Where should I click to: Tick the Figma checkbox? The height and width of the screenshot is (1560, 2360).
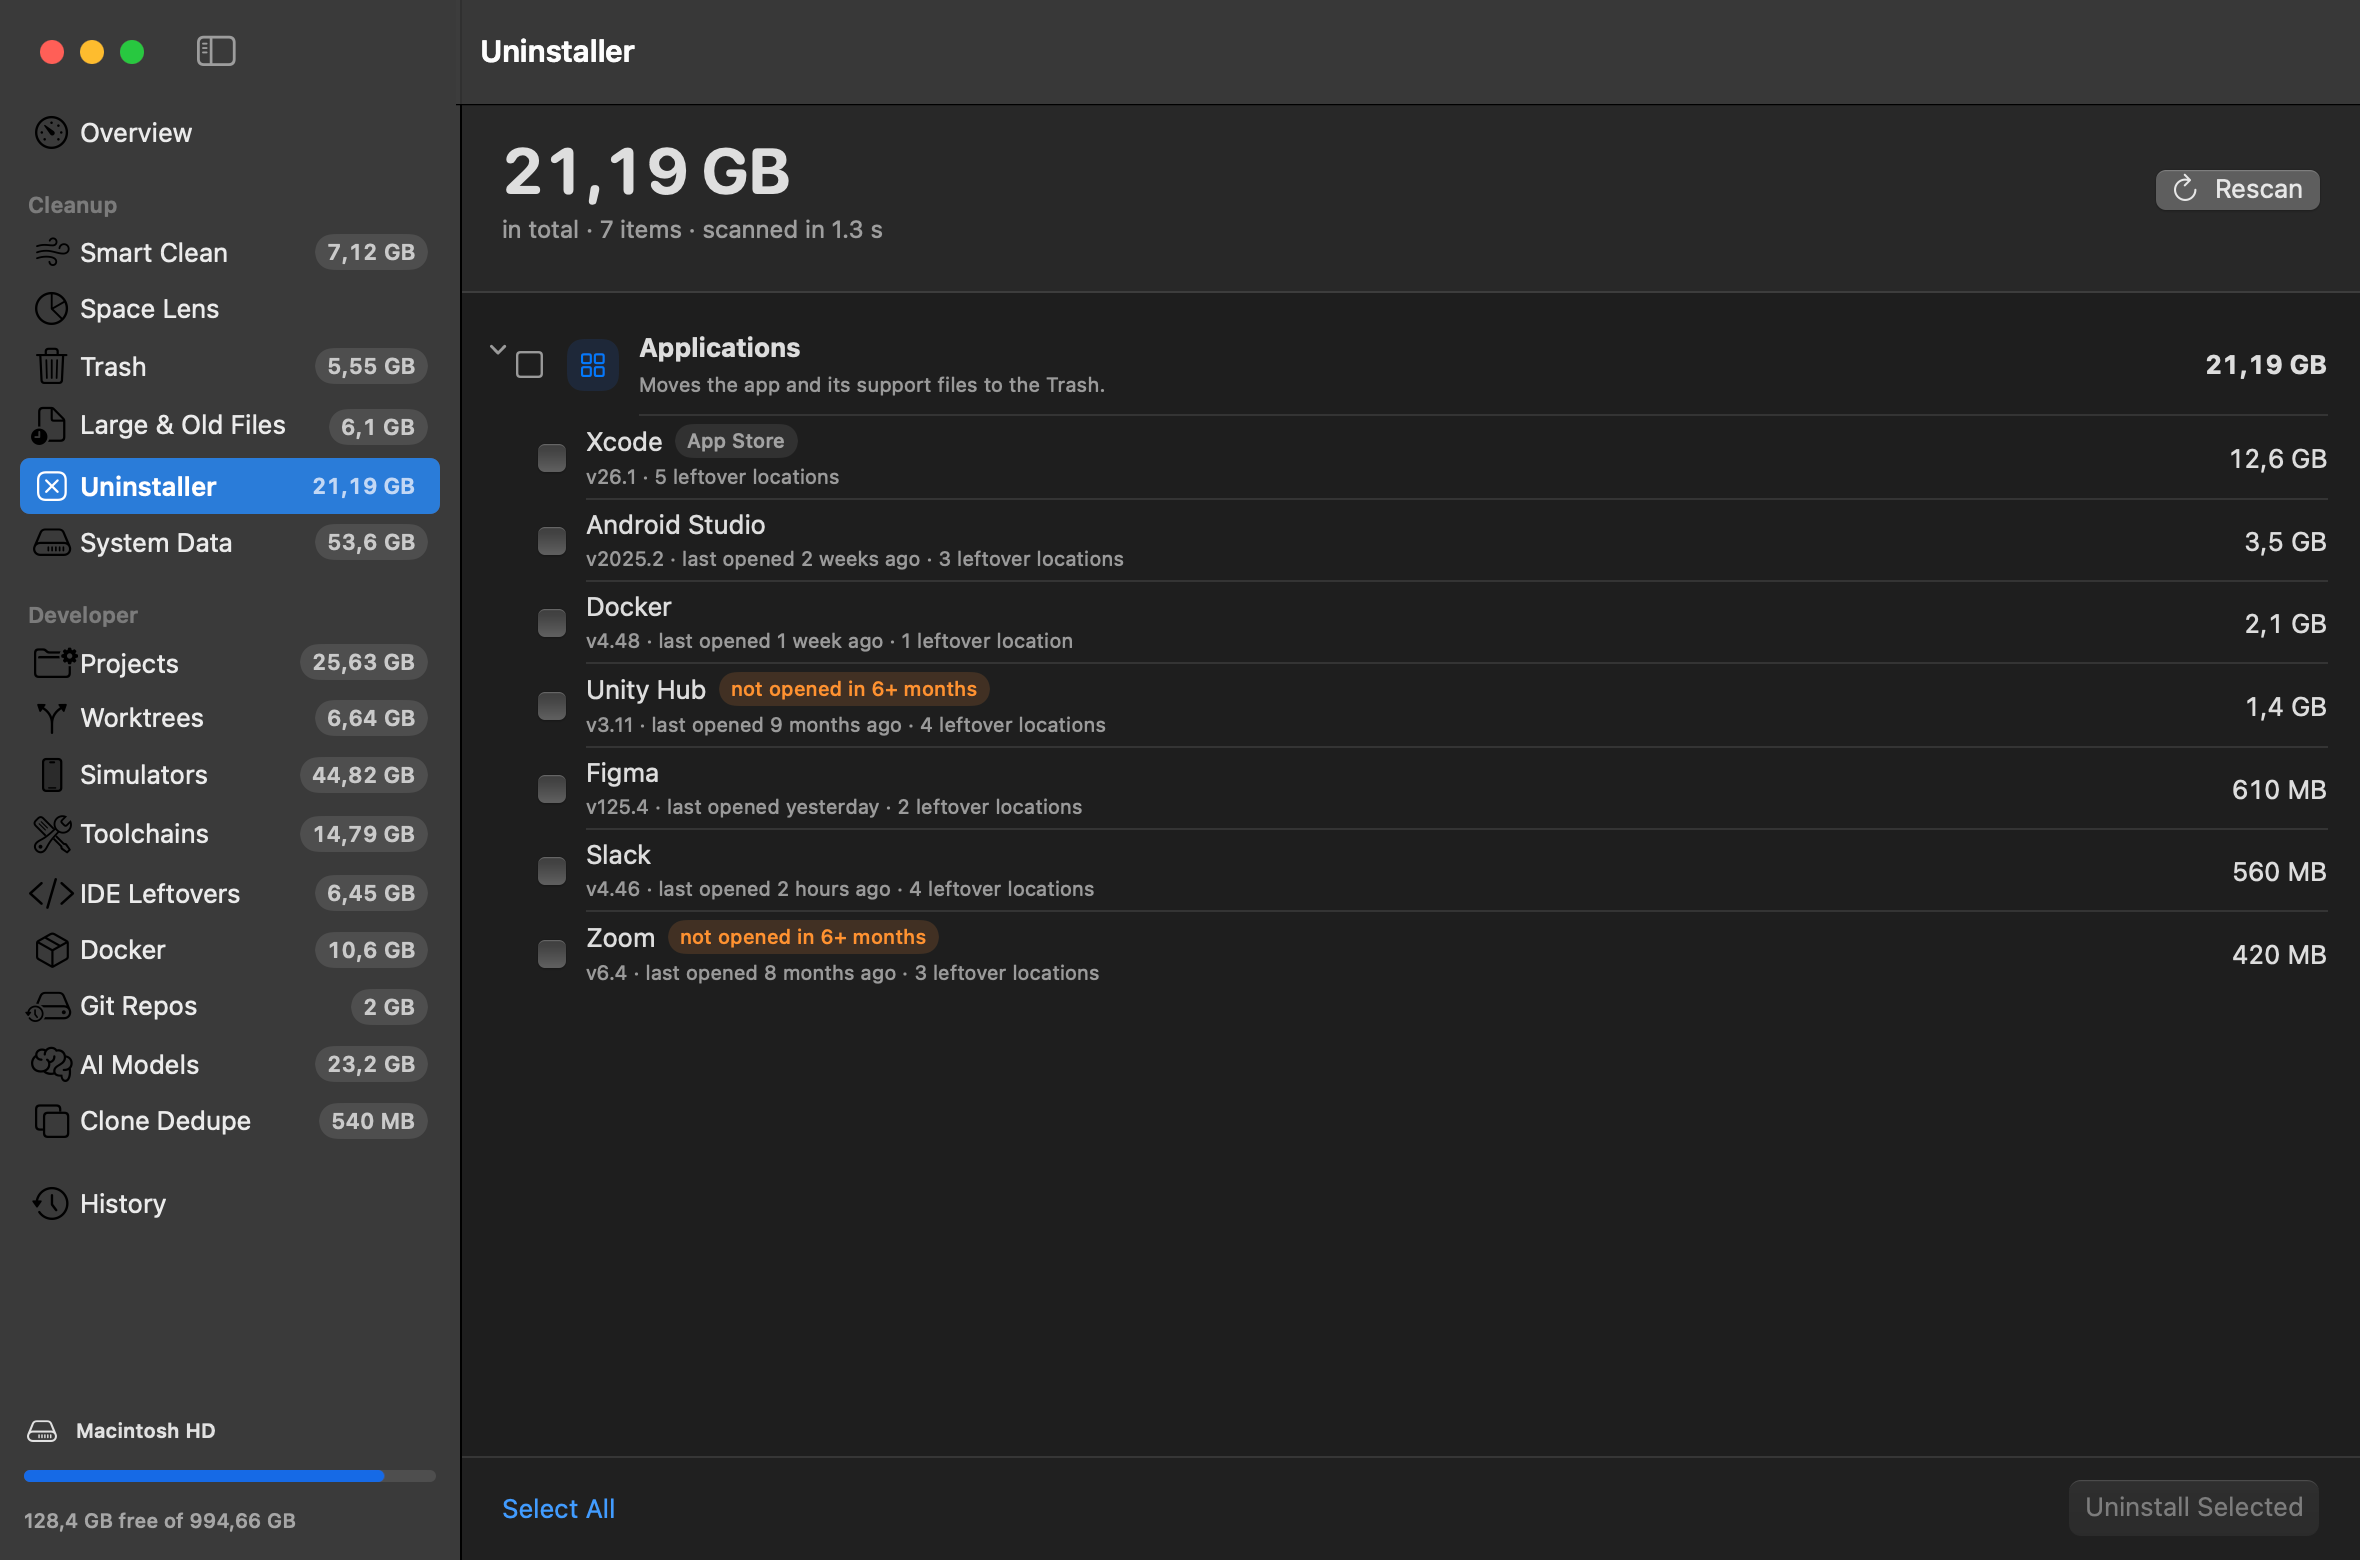tap(552, 789)
